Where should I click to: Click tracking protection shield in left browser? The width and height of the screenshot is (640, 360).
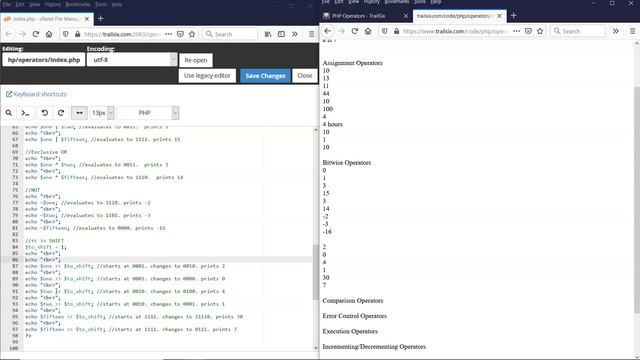65,34
